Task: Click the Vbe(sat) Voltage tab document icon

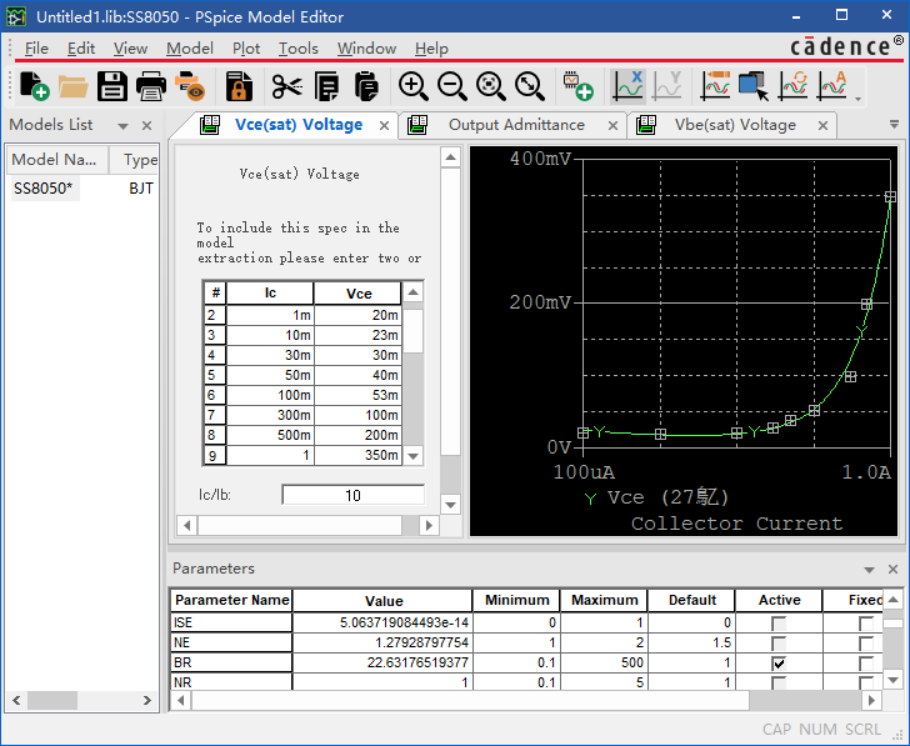Action: coord(646,125)
